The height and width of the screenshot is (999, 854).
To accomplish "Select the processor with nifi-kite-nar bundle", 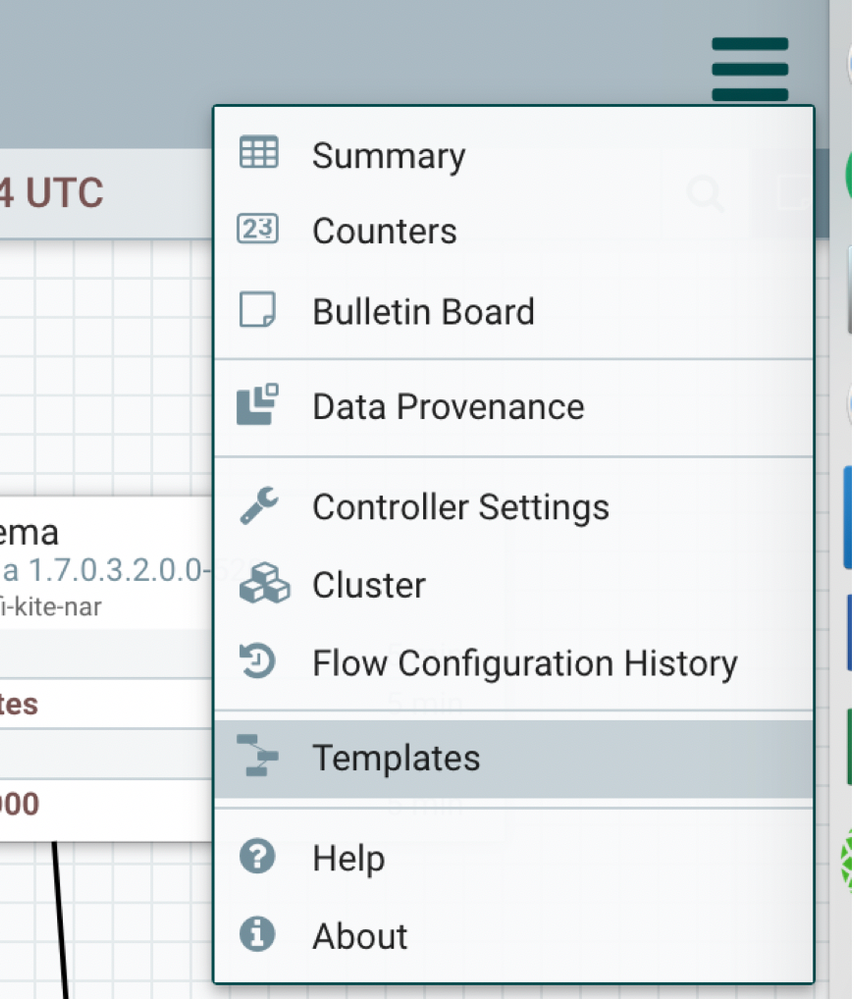I will tap(100, 560).
